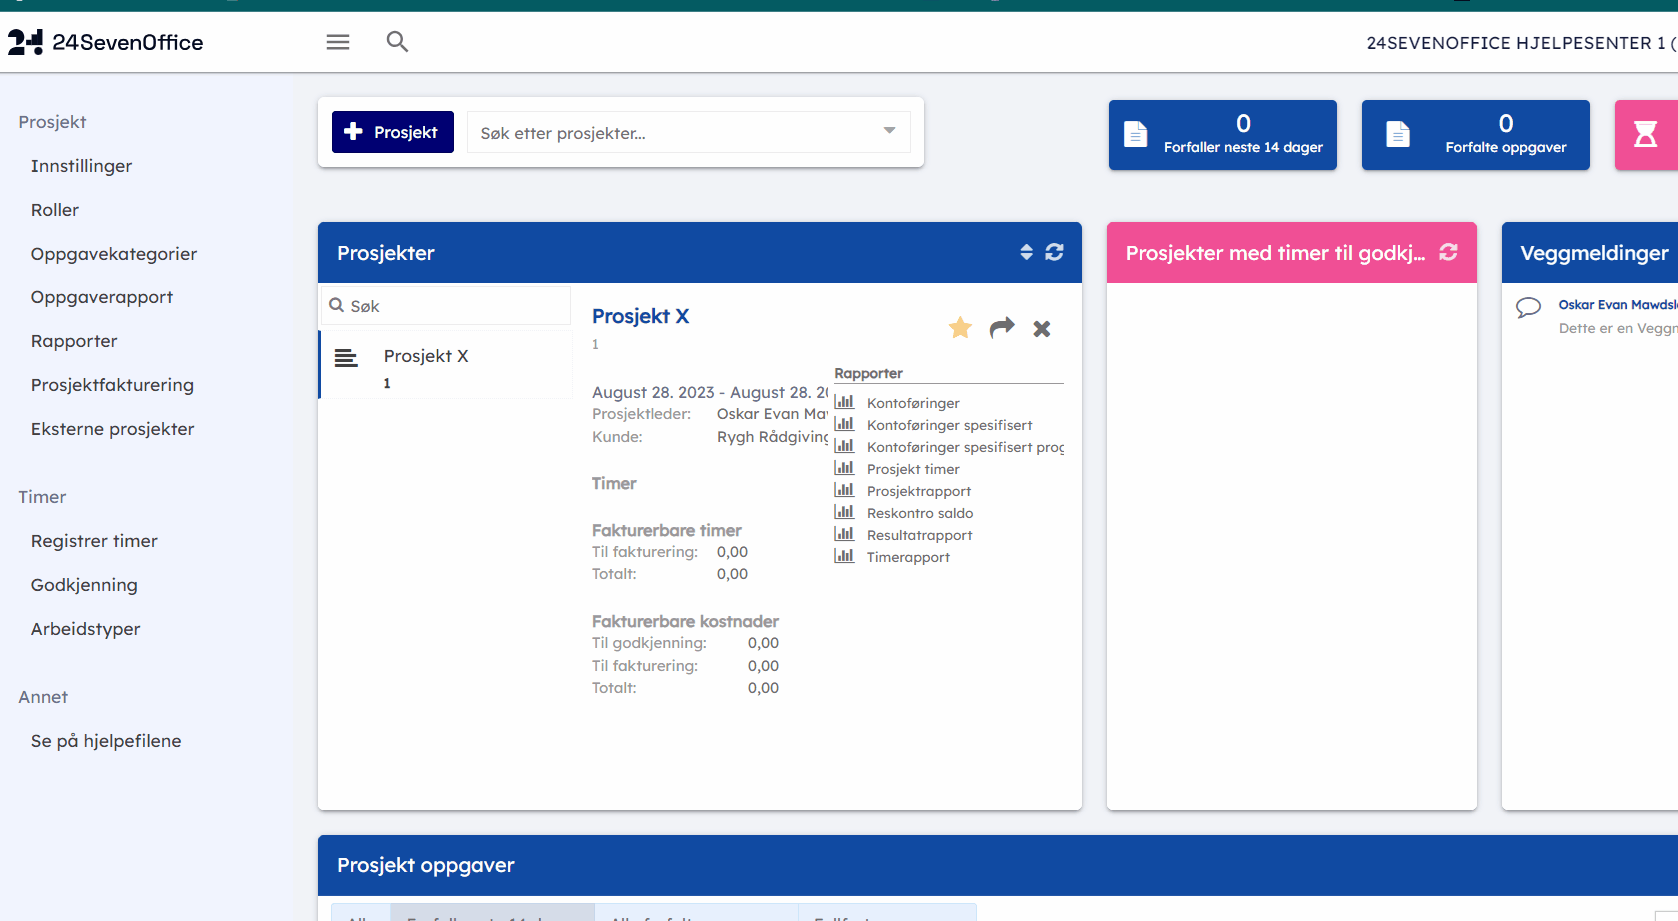
Task: Click the sort arrows in Prosjekter header
Action: [1026, 252]
